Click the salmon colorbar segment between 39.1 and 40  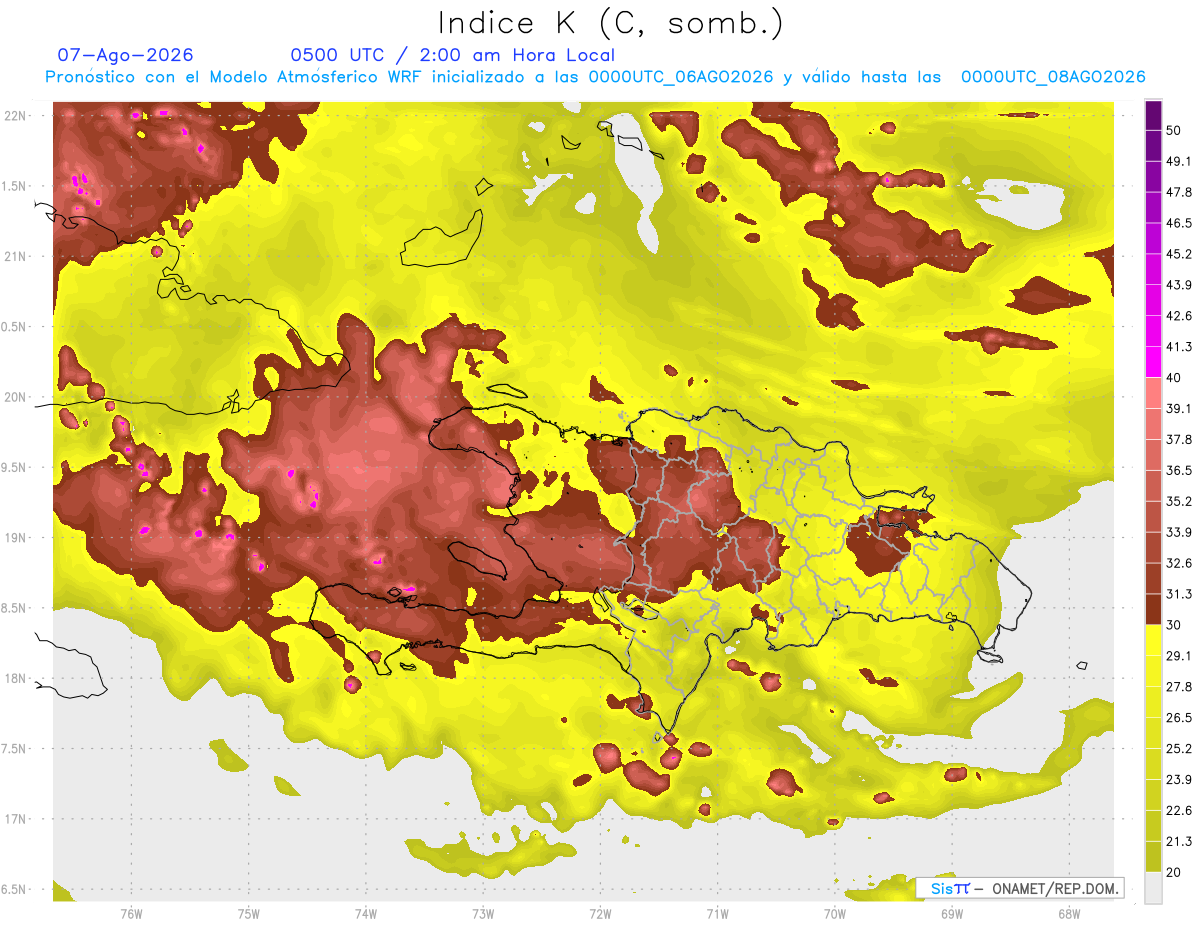[1153, 393]
